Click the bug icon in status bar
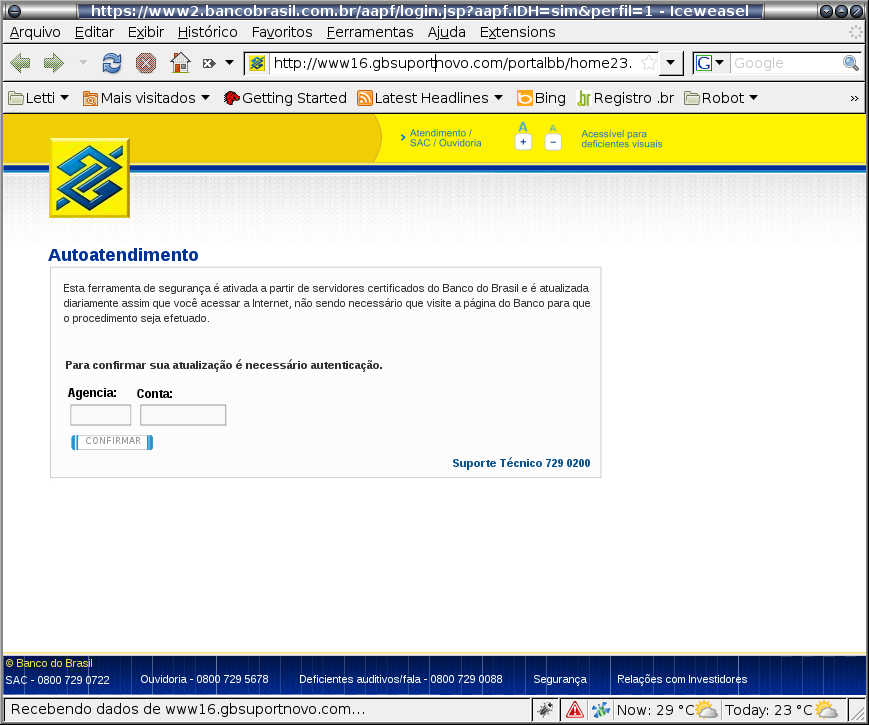This screenshot has height=725, width=869. tap(545, 709)
